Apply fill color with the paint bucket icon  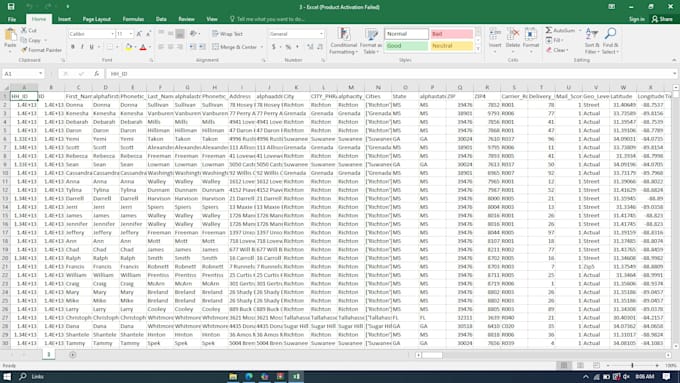pyautogui.click(x=128, y=47)
